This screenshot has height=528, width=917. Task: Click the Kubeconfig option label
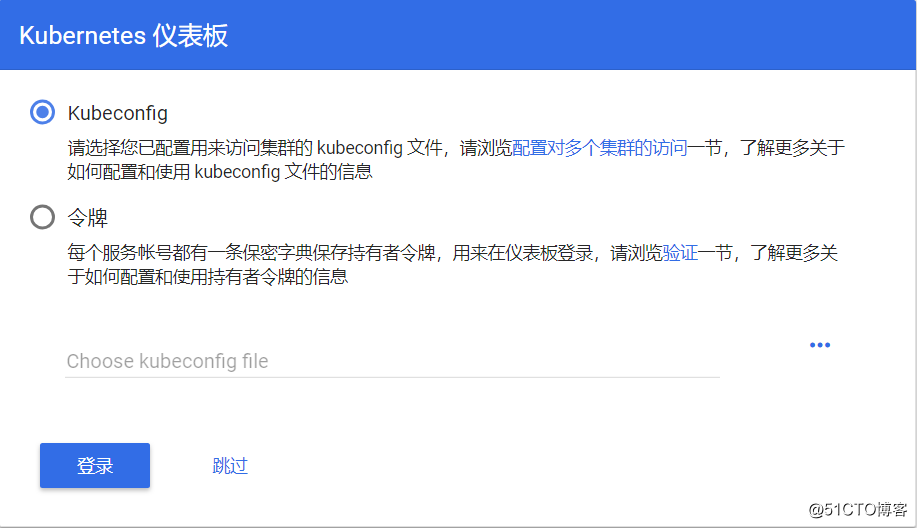[x=118, y=113]
